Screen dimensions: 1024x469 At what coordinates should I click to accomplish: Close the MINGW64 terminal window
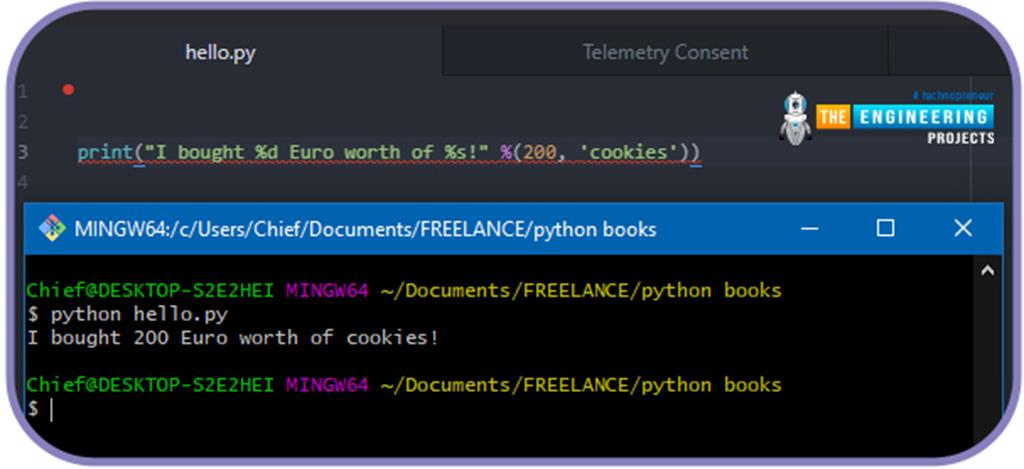(962, 229)
